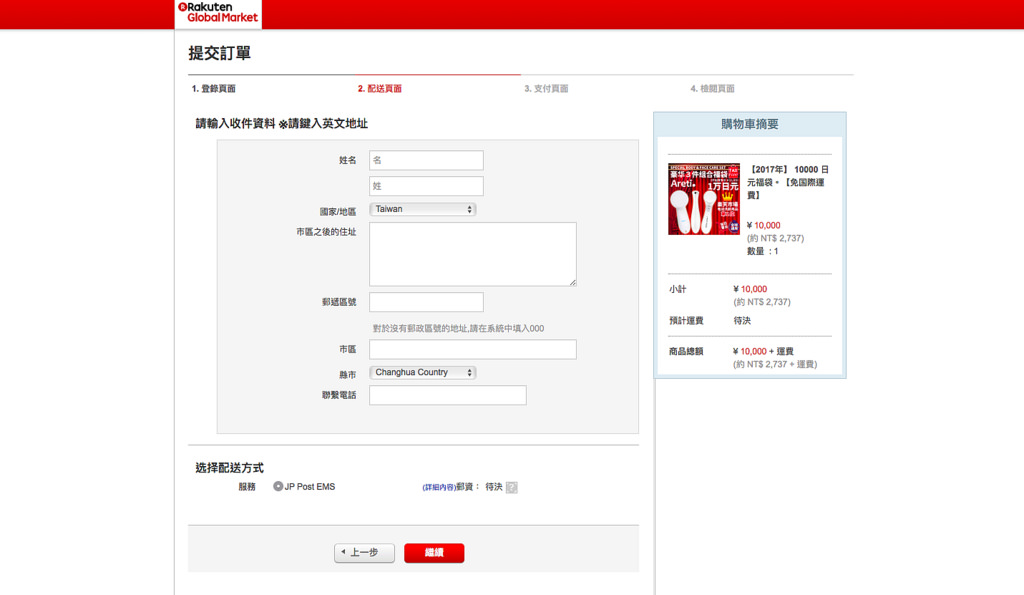
Task: Click the postage help question mark icon
Action: tap(511, 488)
